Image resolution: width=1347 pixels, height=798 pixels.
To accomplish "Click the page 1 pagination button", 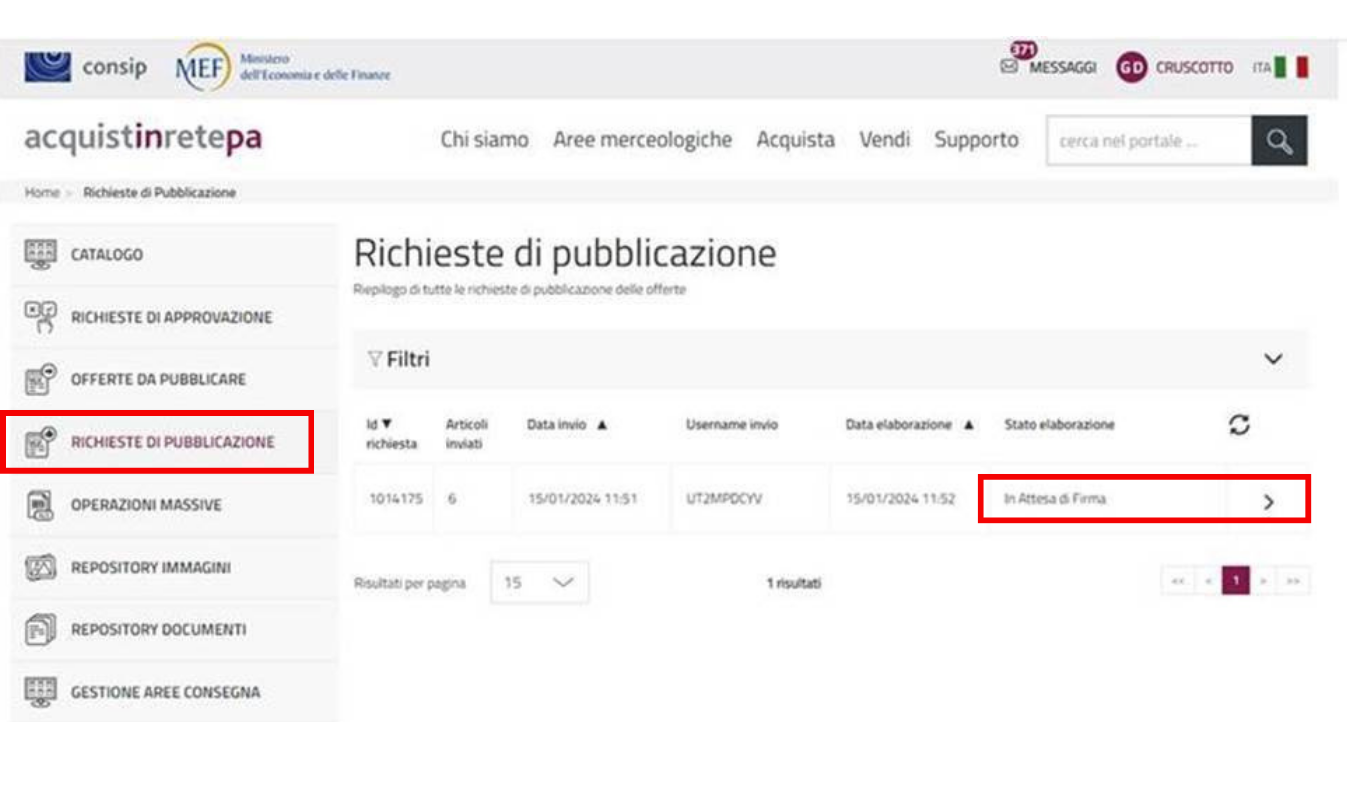I will pyautogui.click(x=1236, y=580).
